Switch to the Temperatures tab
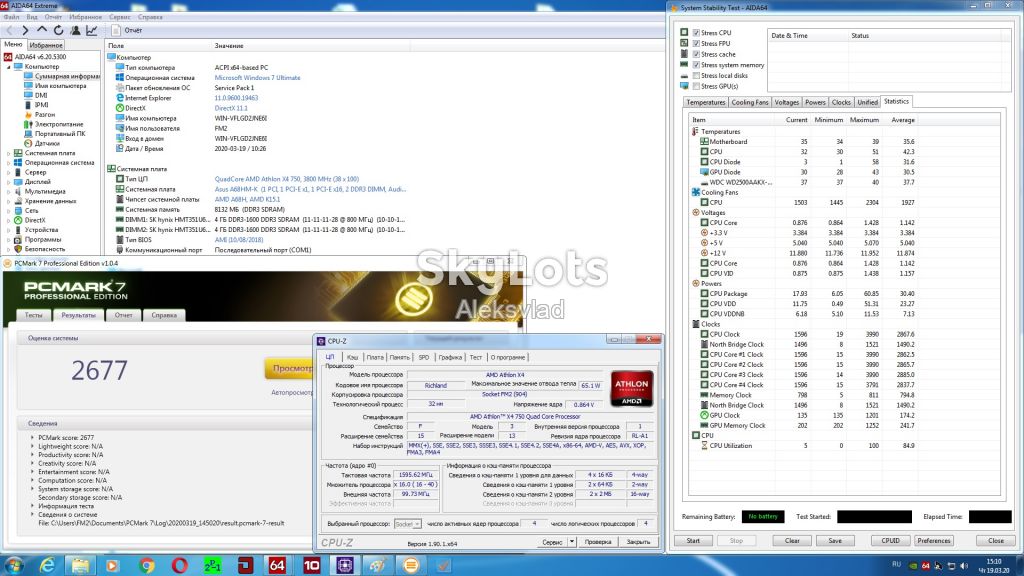 tap(705, 103)
